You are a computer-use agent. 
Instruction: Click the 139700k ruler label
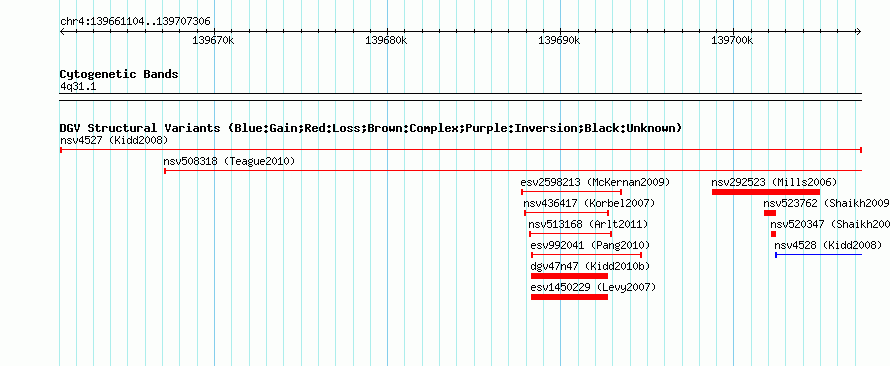coord(732,41)
